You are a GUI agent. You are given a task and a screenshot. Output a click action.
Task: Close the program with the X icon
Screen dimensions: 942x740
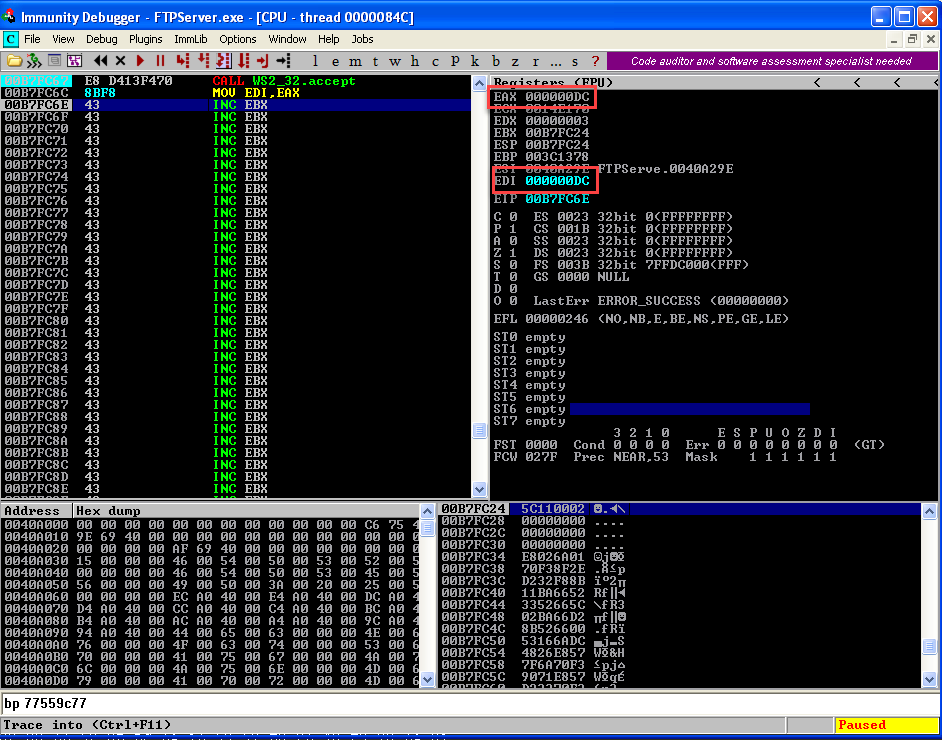(x=120, y=61)
